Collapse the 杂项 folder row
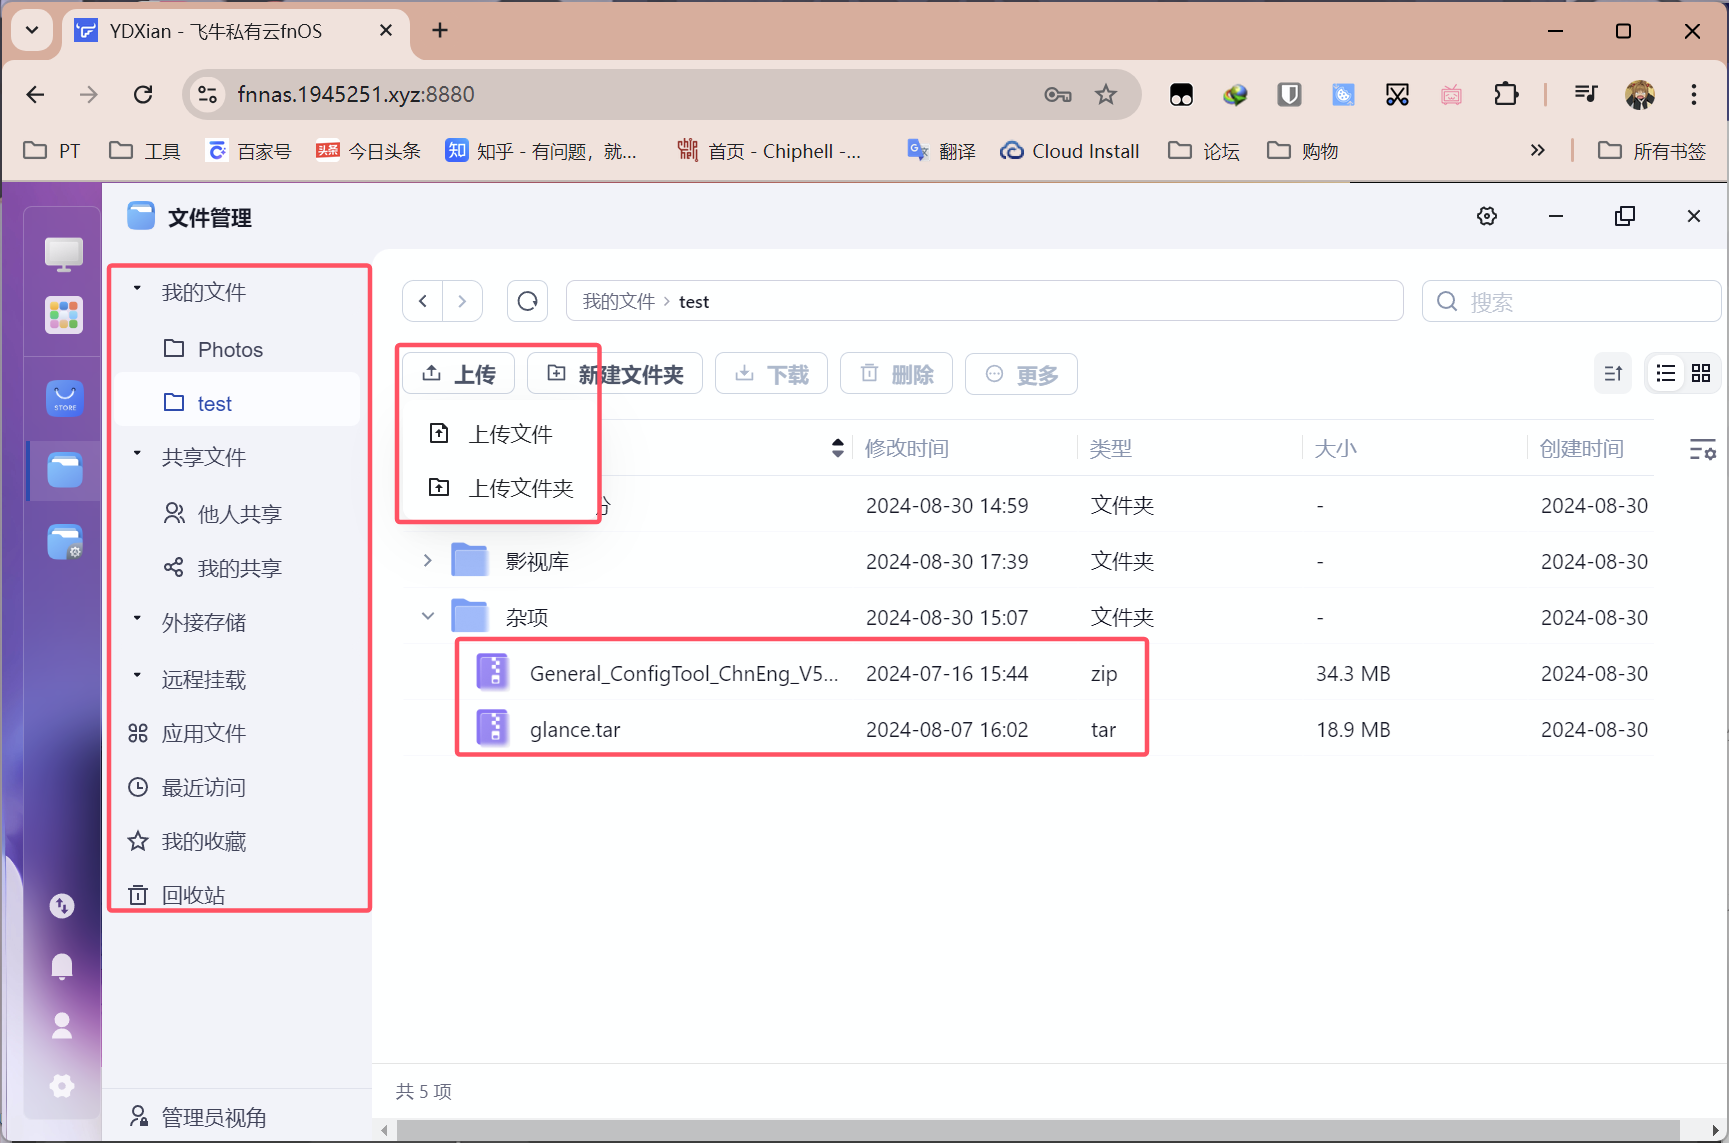Screen dimensions: 1729x1143 (x=428, y=616)
